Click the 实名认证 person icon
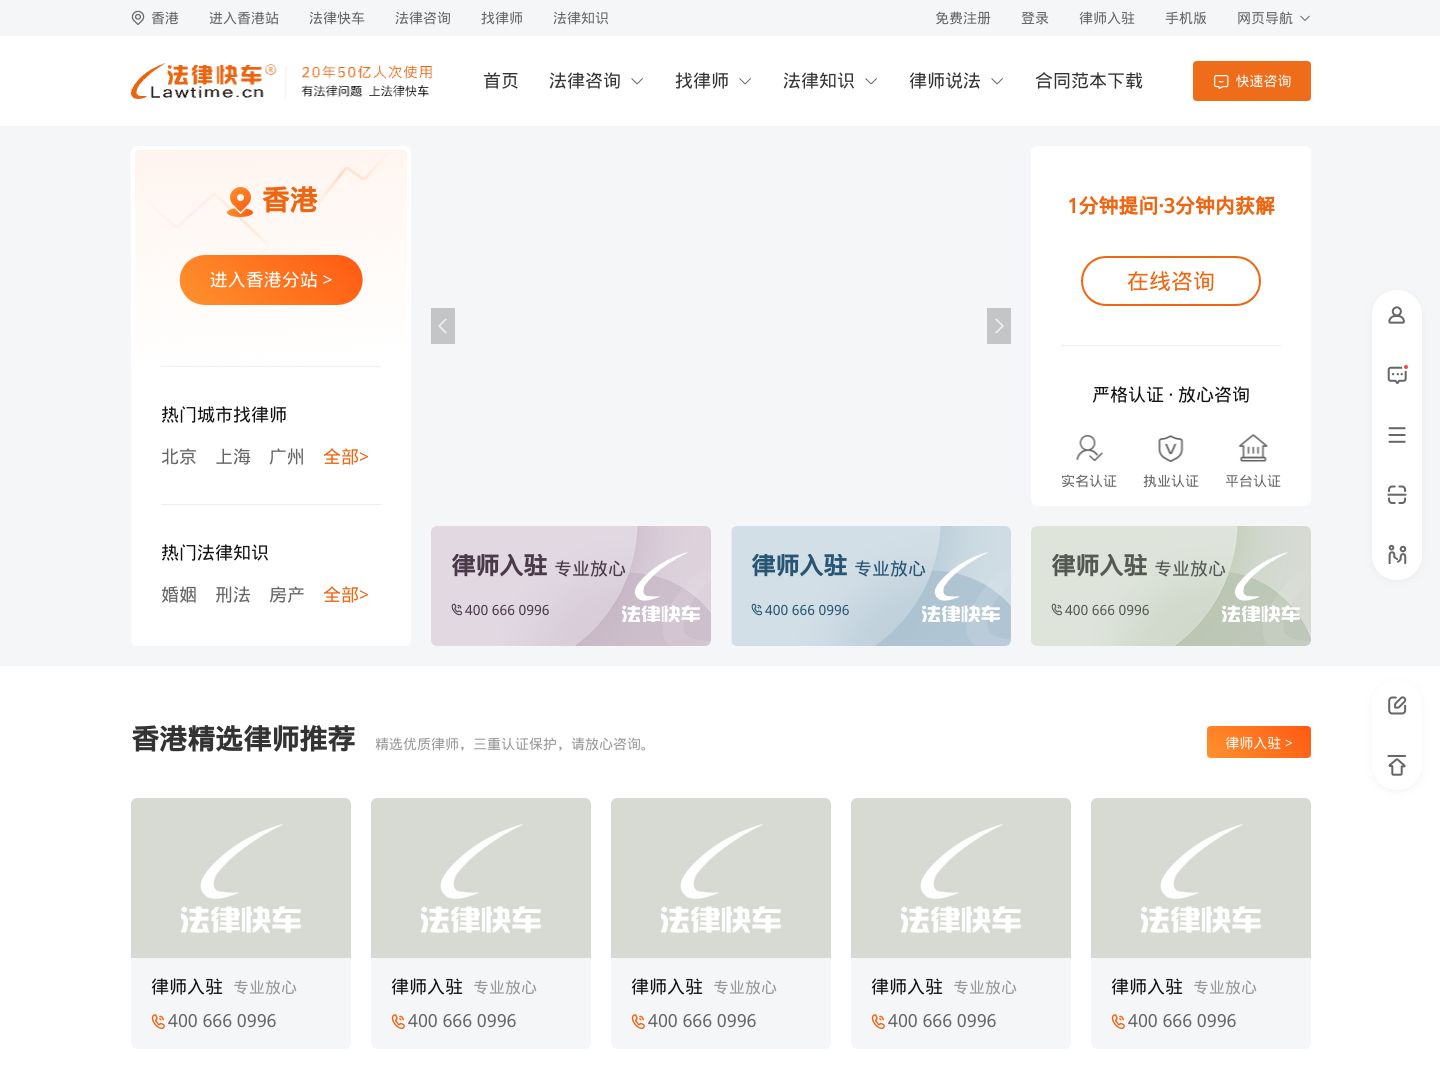 (1089, 448)
